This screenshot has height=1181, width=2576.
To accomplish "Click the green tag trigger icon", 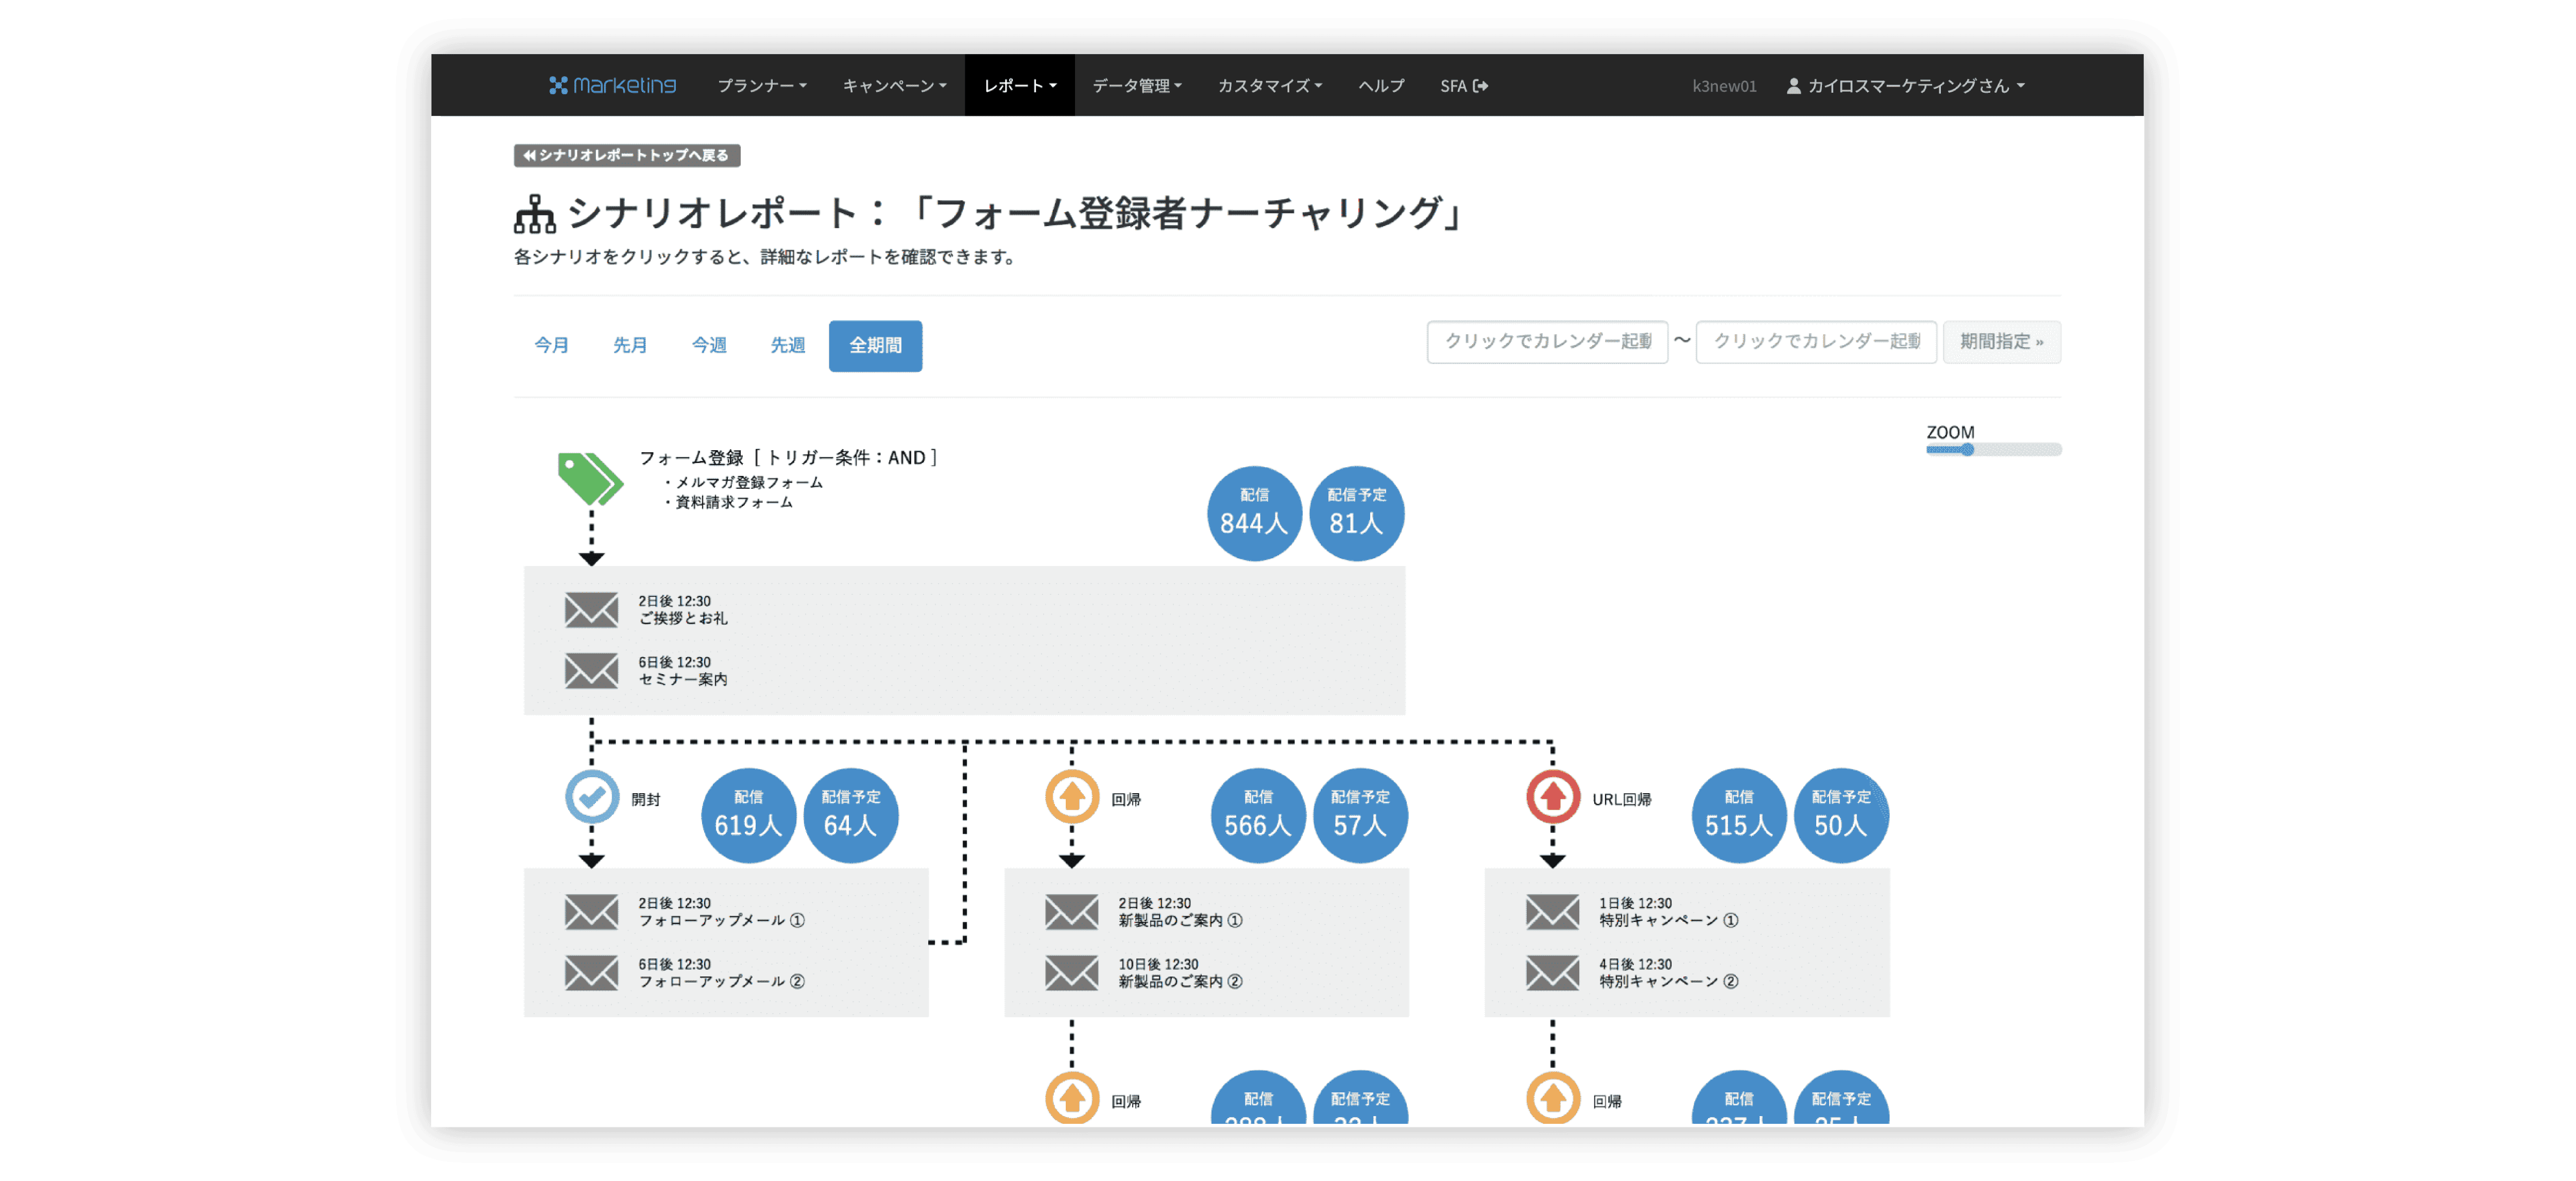I will [590, 479].
